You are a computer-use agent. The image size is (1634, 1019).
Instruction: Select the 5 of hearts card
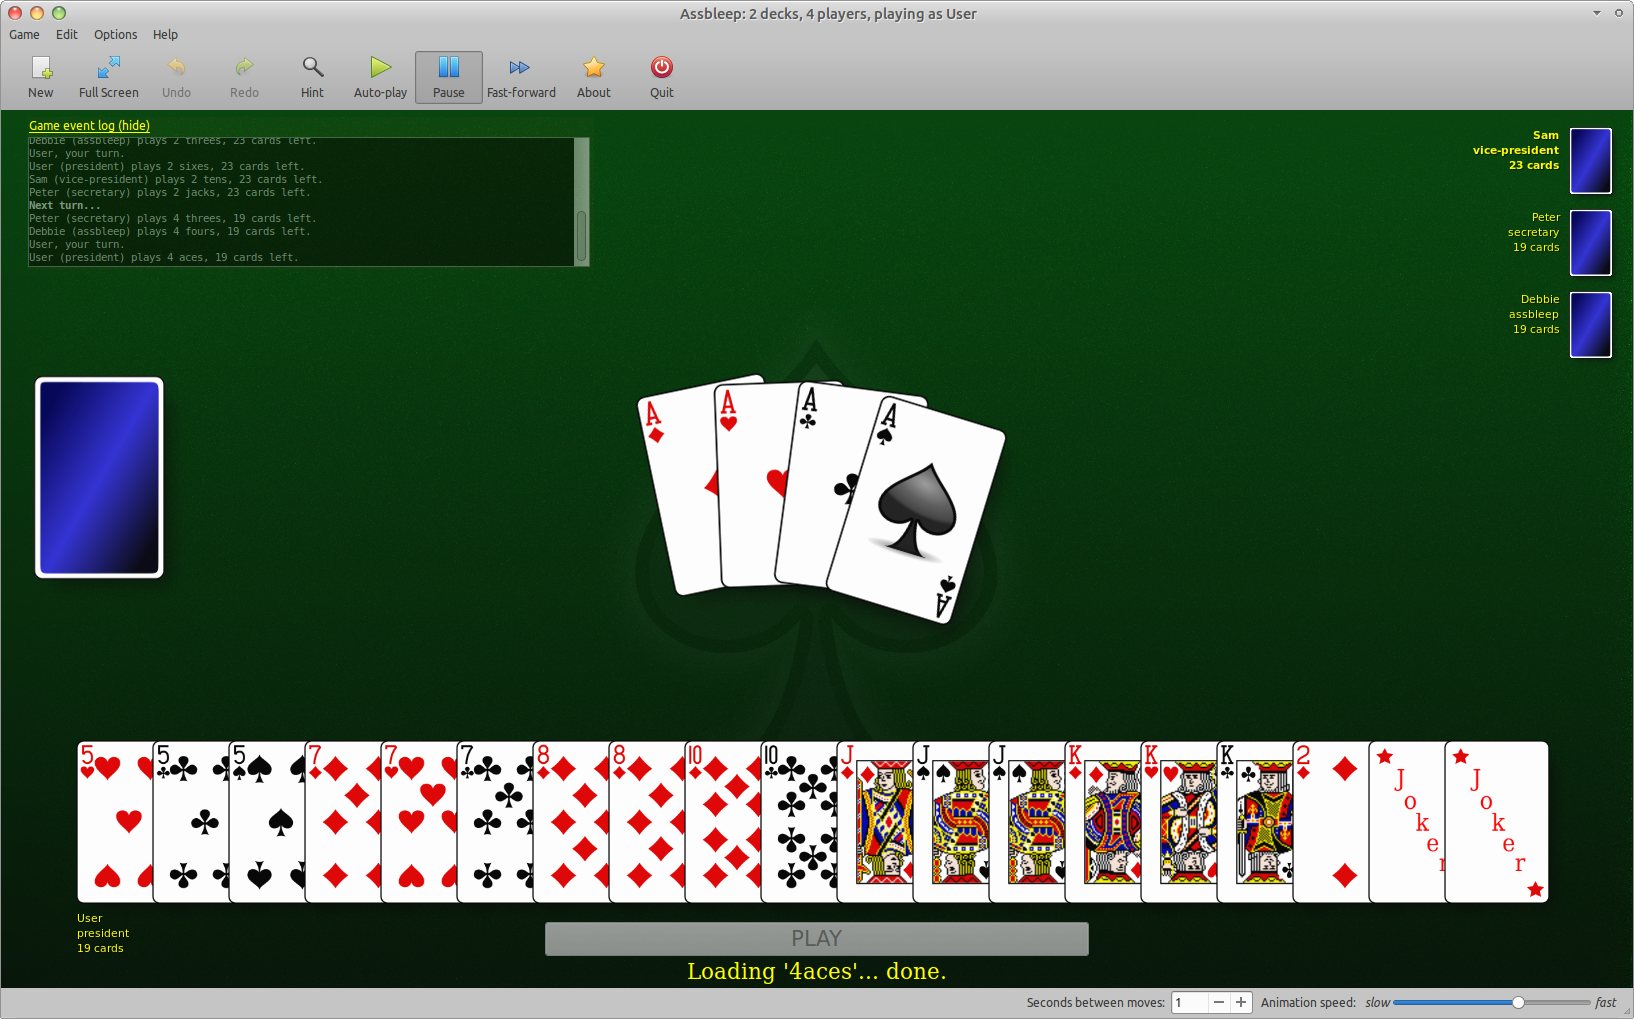[115, 822]
